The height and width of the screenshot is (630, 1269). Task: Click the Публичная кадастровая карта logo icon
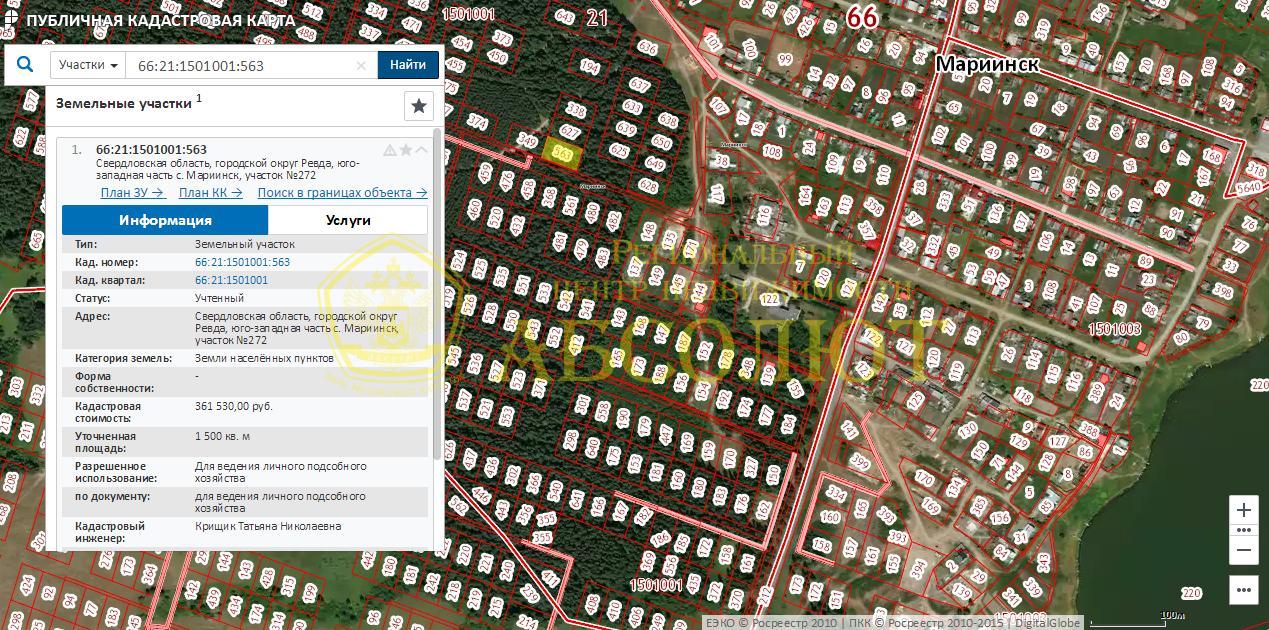point(12,20)
